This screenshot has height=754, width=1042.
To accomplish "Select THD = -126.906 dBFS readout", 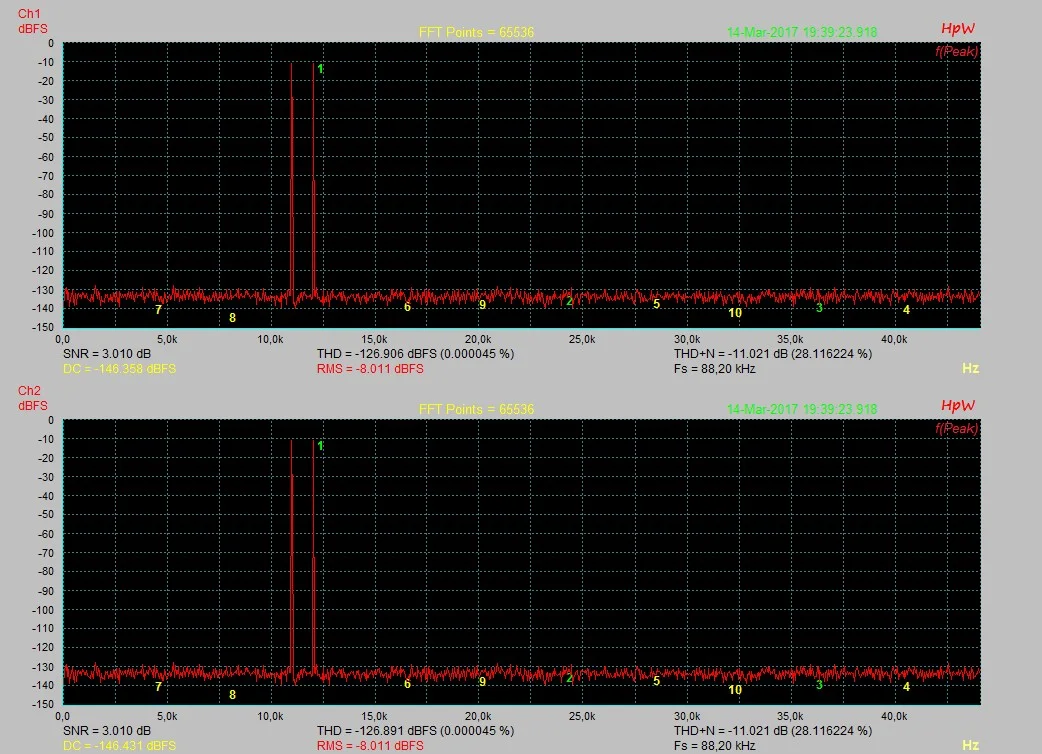I will (x=415, y=353).
